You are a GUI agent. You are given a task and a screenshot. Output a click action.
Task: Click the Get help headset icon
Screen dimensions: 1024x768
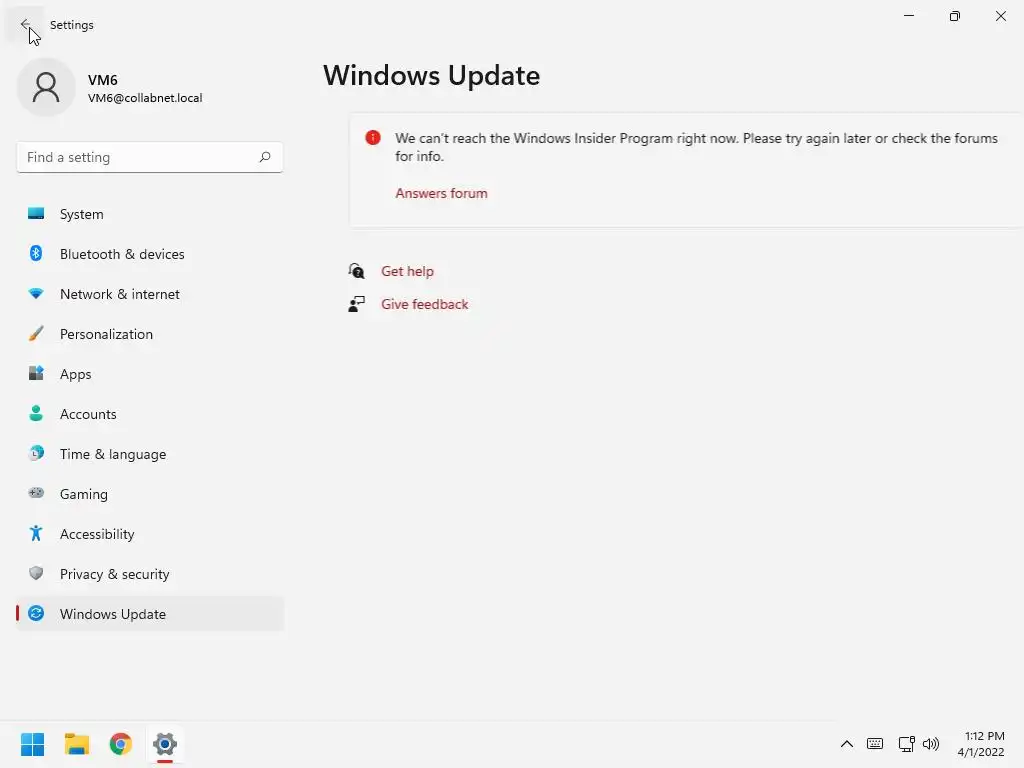(x=356, y=270)
